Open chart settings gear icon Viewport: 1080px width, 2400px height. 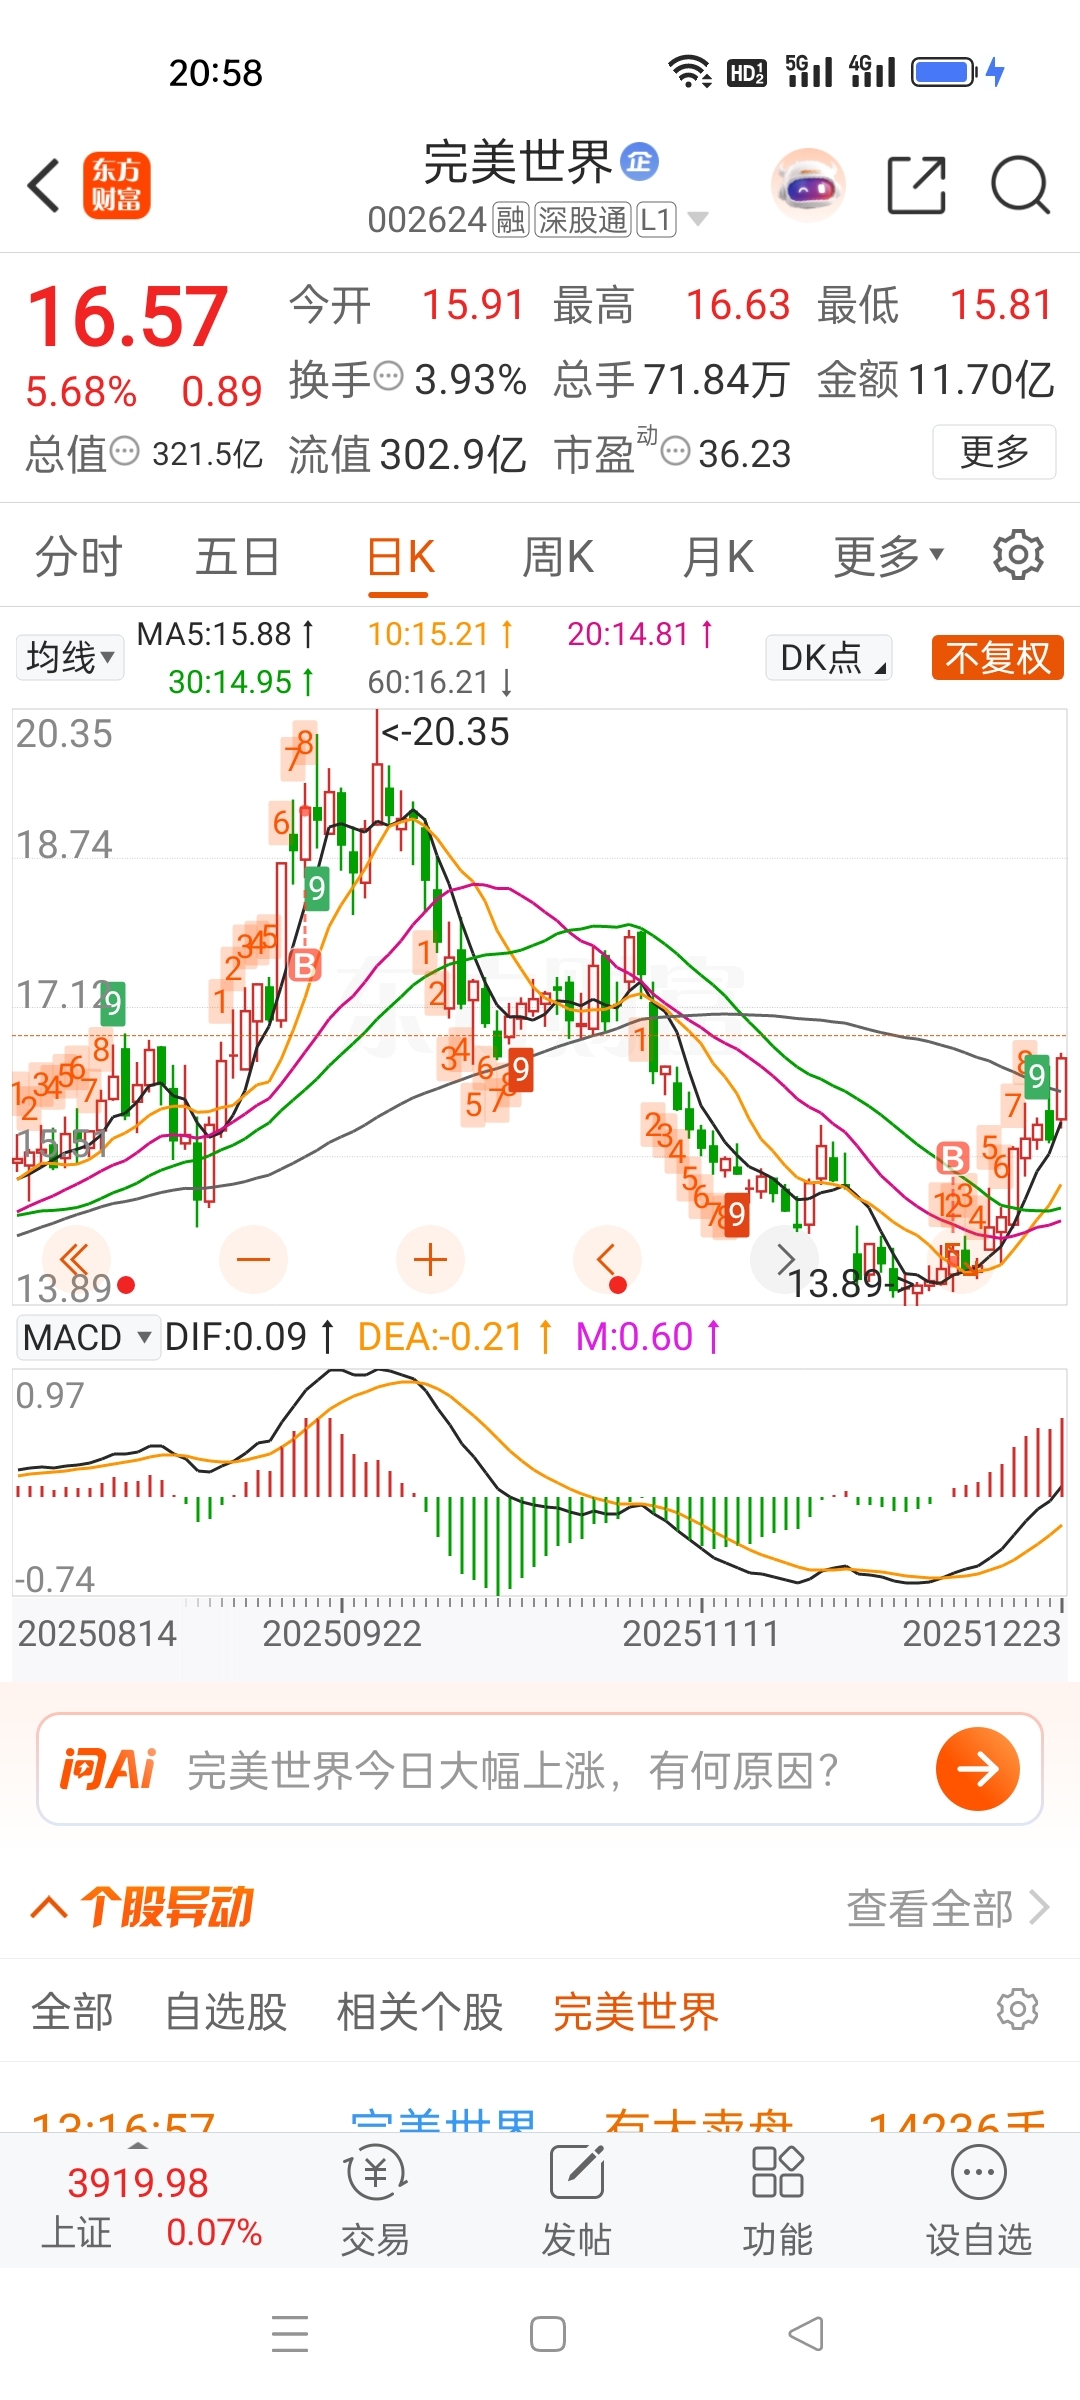(1018, 555)
